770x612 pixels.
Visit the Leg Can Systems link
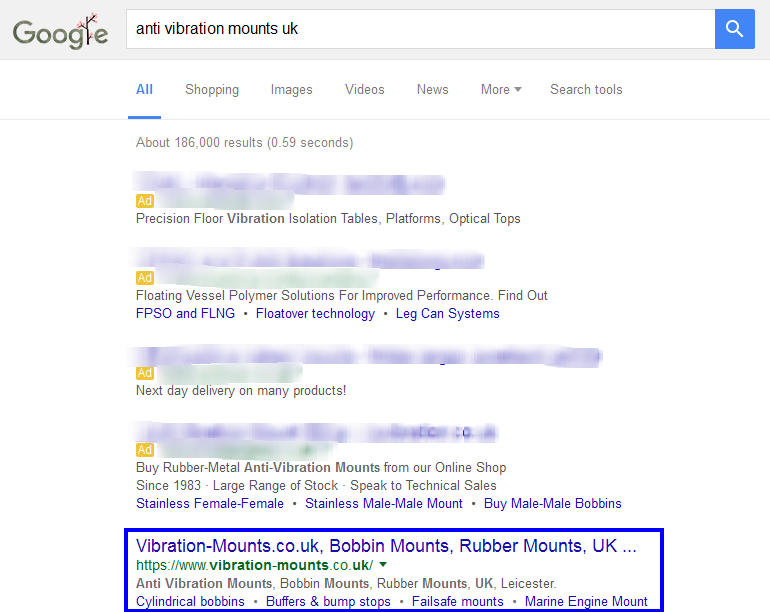pyautogui.click(x=447, y=313)
